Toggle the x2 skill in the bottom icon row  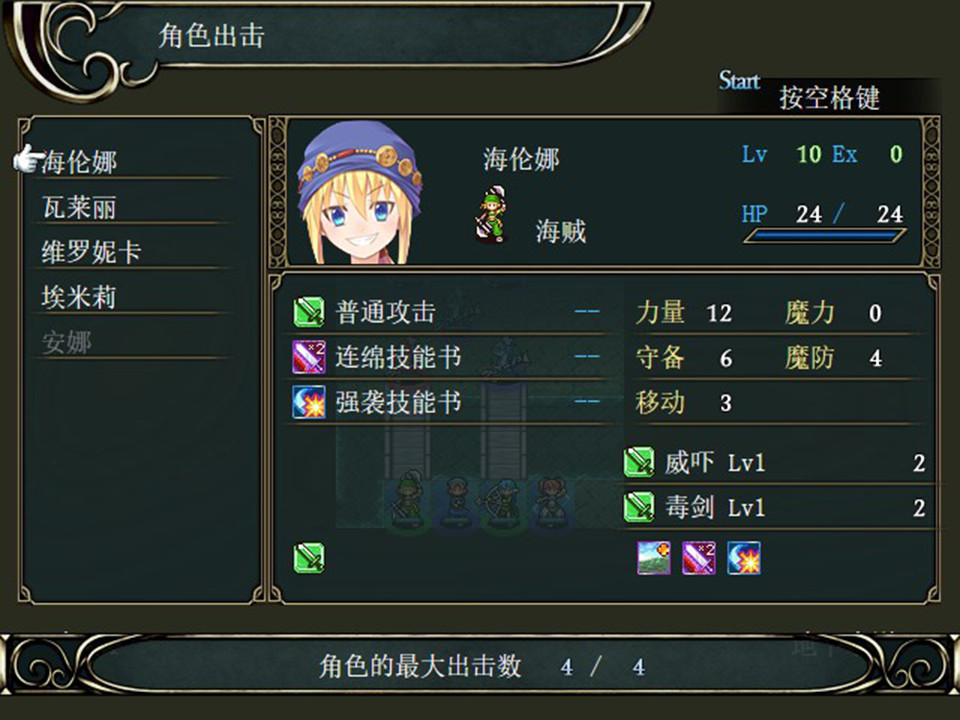tap(700, 558)
